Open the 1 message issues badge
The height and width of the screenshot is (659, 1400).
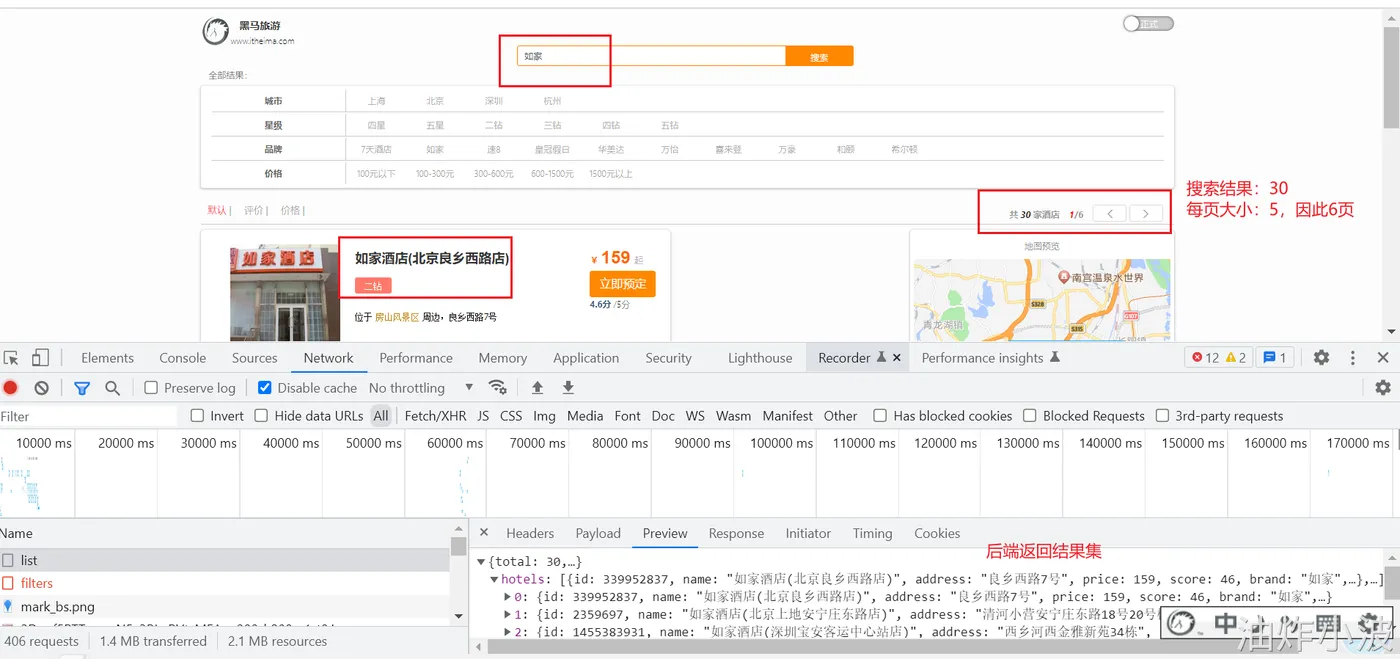(x=1275, y=358)
